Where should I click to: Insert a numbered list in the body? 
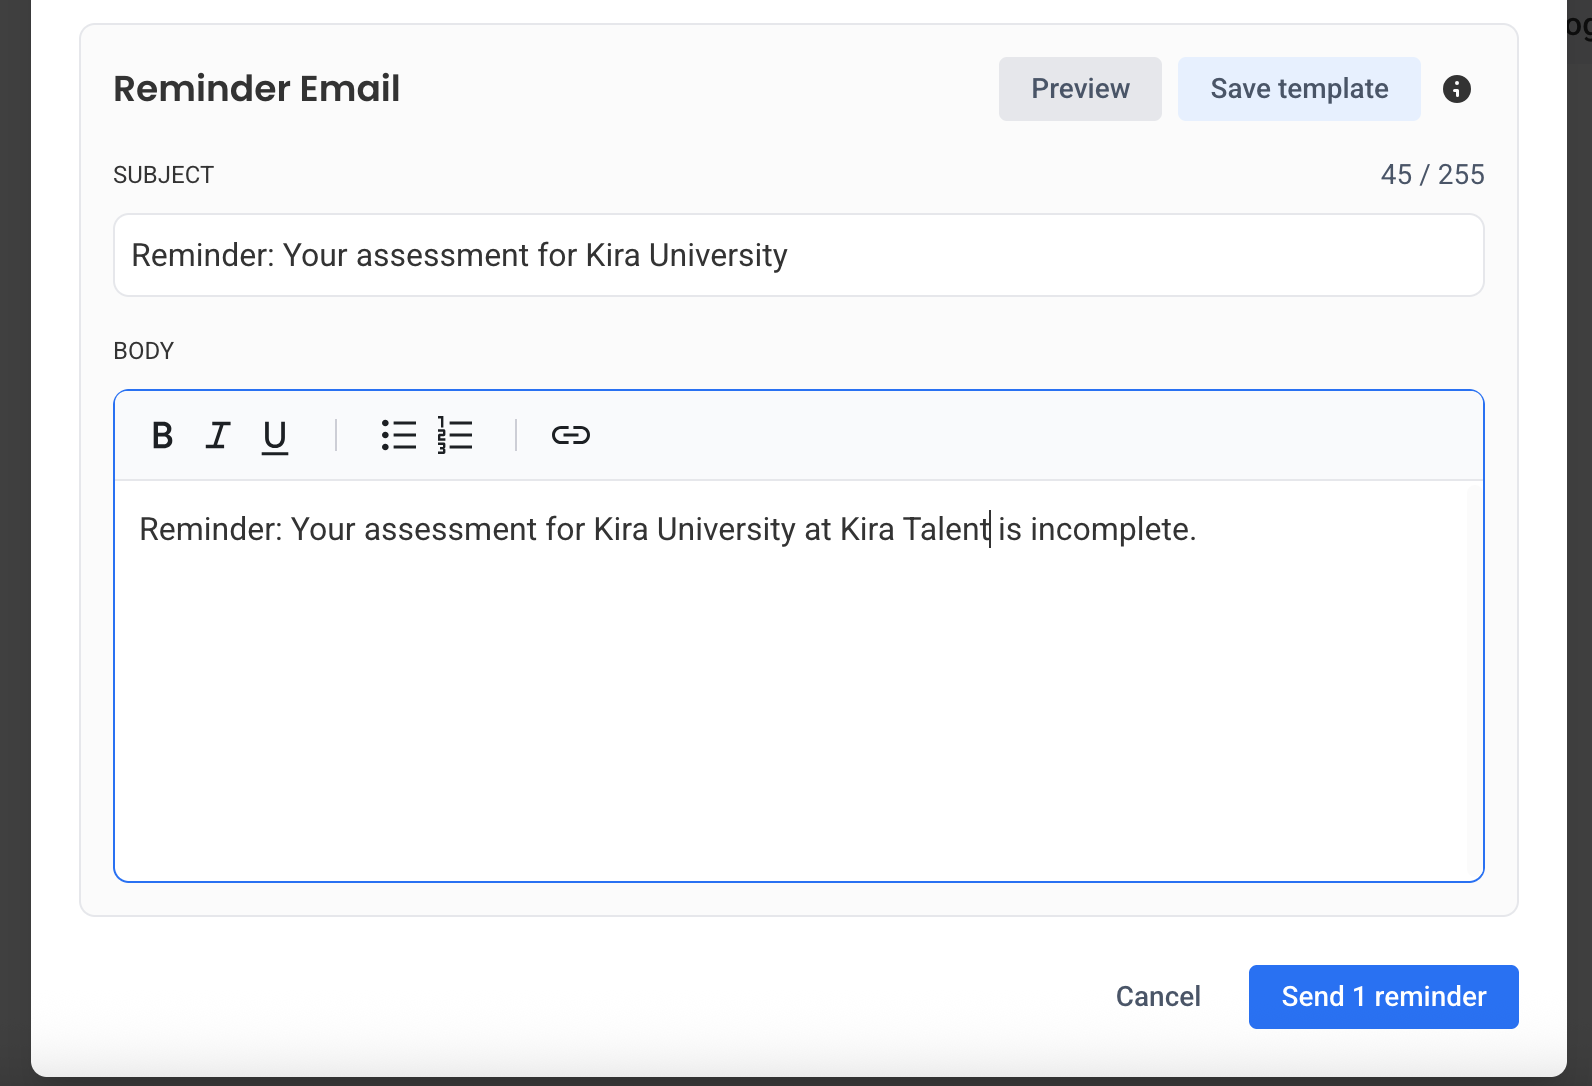(x=455, y=435)
